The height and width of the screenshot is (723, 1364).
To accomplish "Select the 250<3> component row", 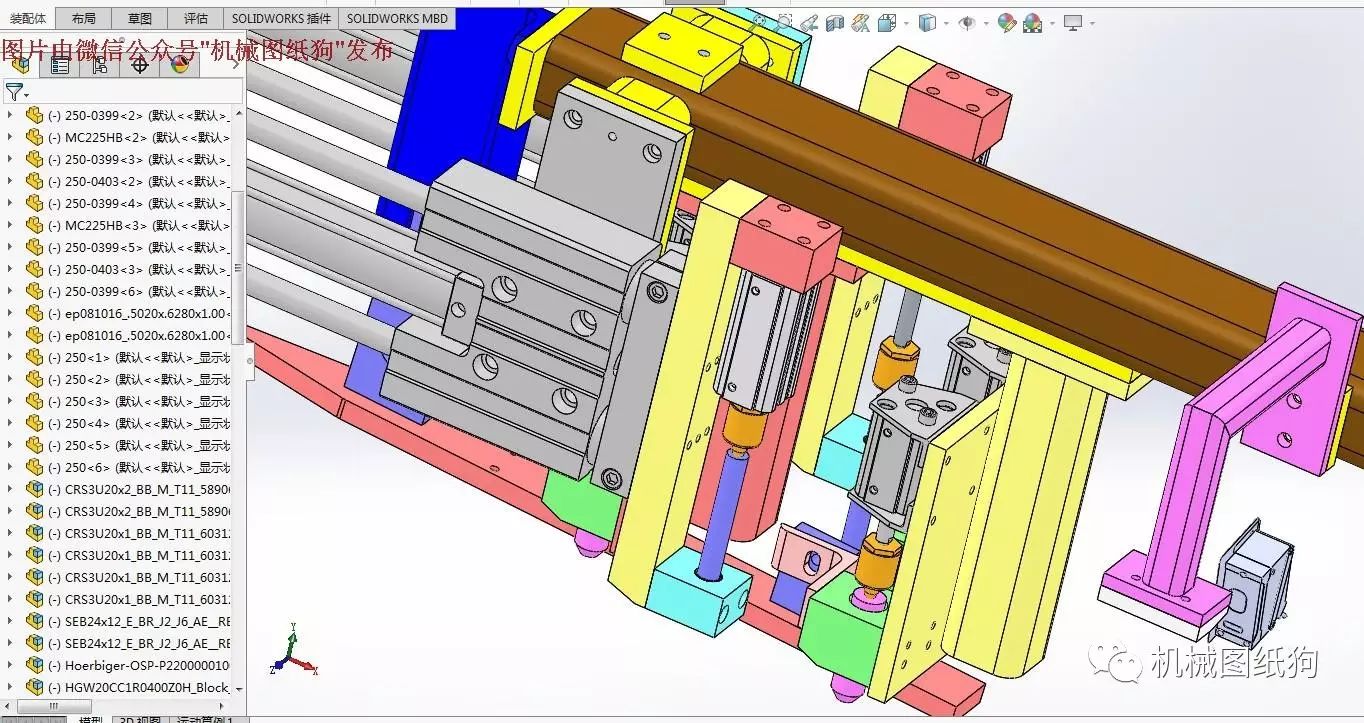I will [x=118, y=401].
